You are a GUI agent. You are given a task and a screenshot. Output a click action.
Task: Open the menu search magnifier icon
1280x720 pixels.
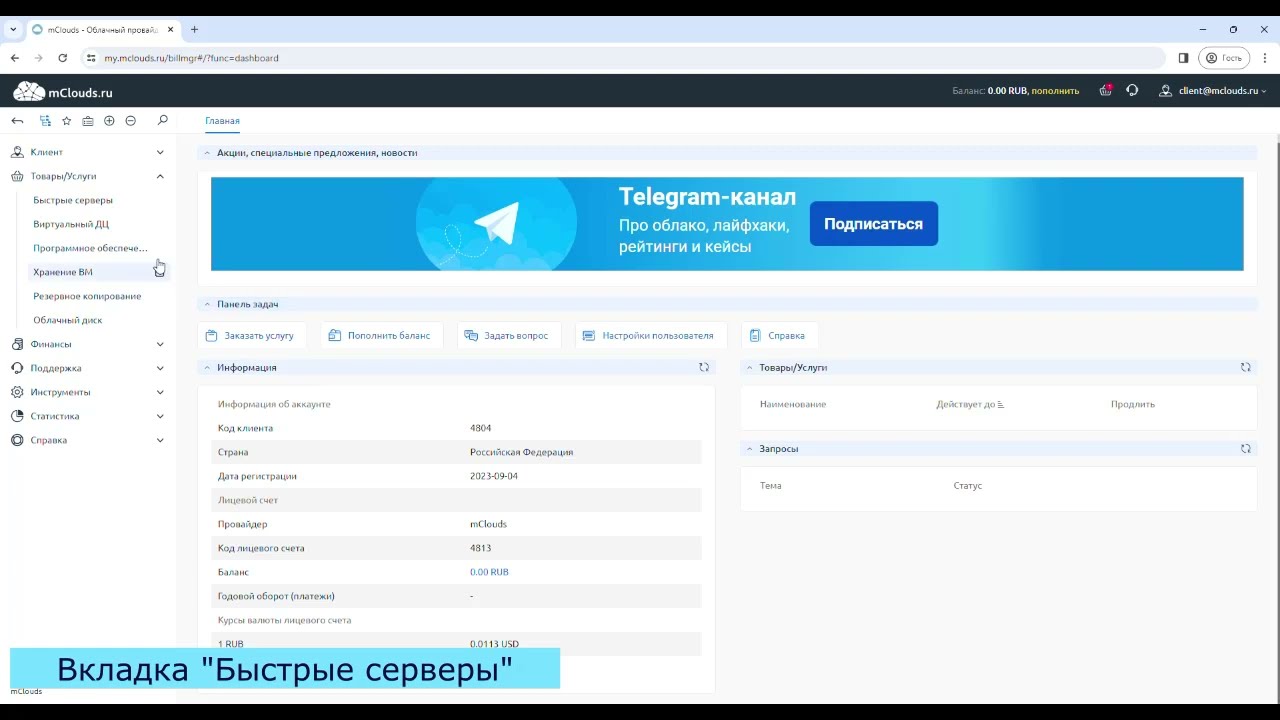(x=163, y=121)
